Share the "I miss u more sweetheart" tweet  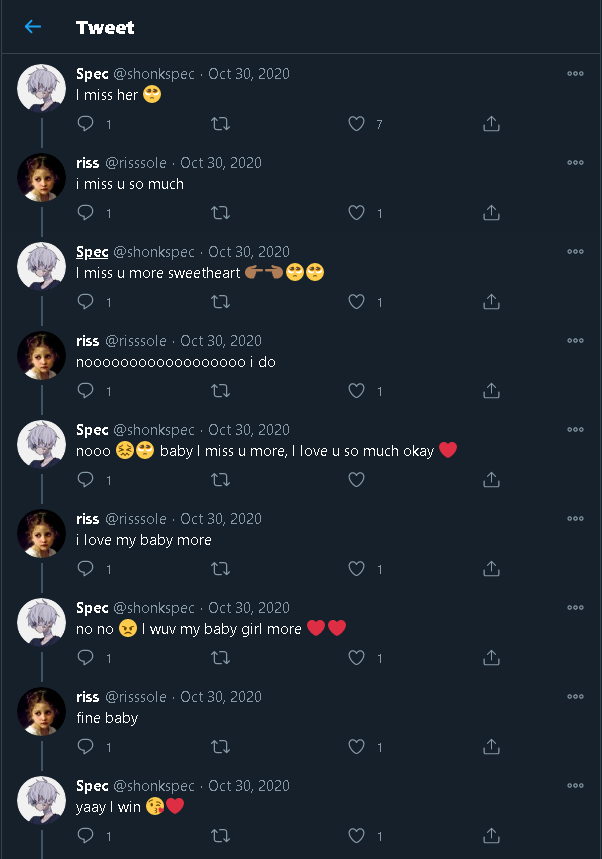click(x=491, y=302)
